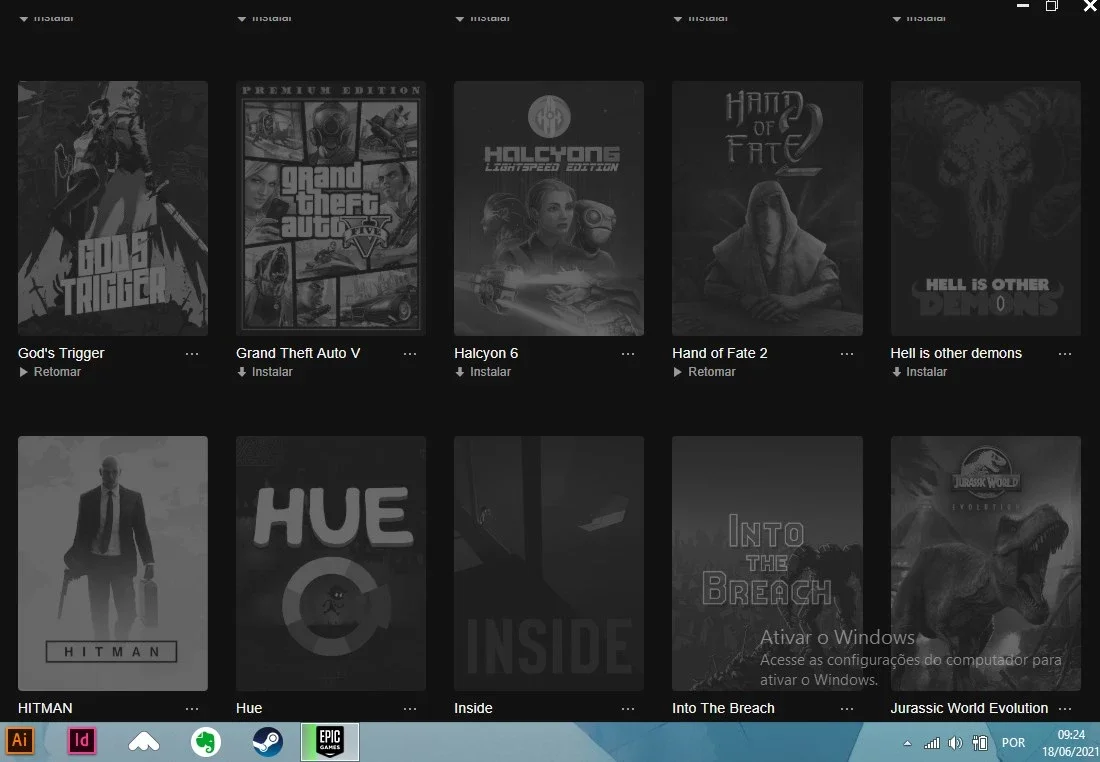Open Halcyon 6 three-dot menu
This screenshot has width=1100, height=762.
point(628,354)
